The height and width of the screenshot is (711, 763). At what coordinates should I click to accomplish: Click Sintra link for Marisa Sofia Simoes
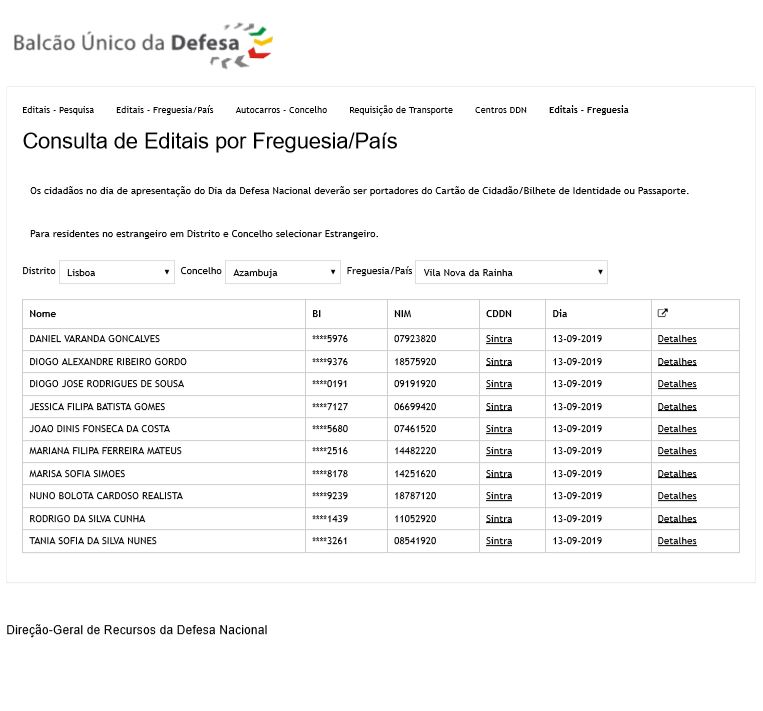pos(498,474)
